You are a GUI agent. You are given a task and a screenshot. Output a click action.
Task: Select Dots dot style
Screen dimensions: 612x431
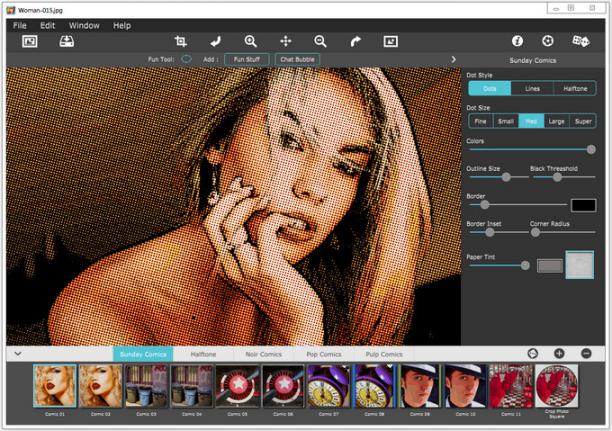coord(489,88)
